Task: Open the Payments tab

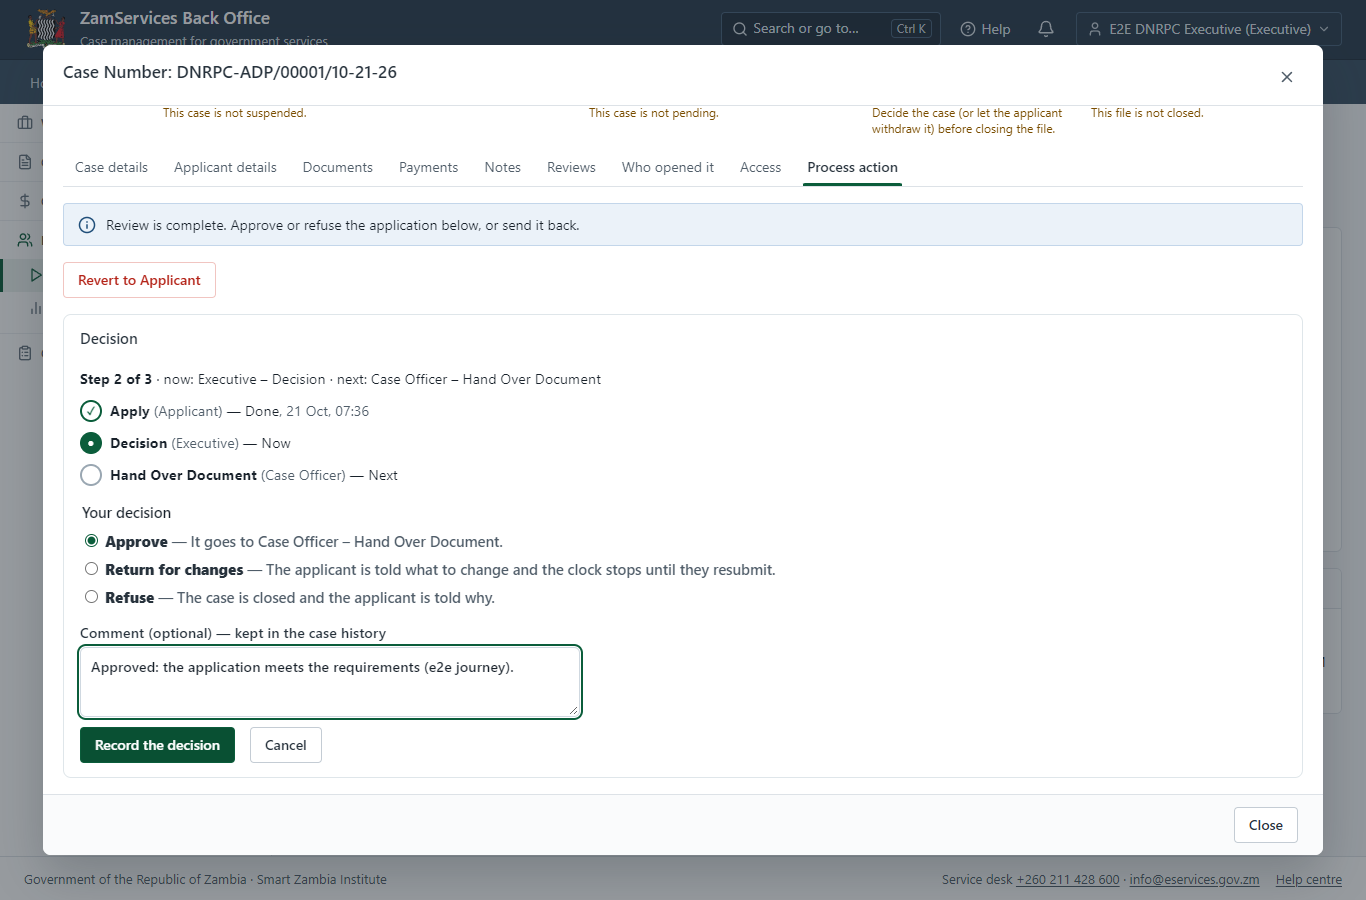Action: pyautogui.click(x=428, y=167)
